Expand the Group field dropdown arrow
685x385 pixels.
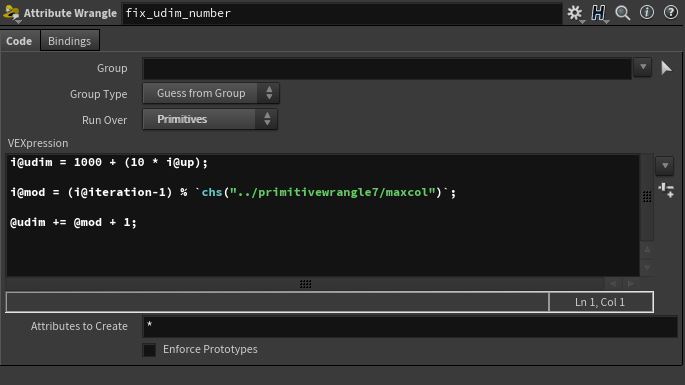(643, 67)
